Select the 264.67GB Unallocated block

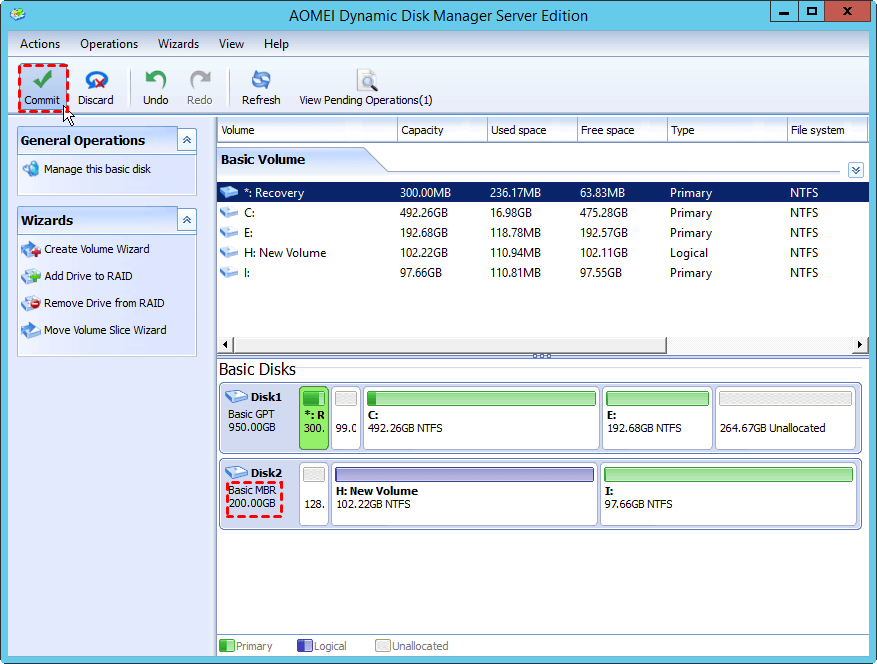pos(785,418)
